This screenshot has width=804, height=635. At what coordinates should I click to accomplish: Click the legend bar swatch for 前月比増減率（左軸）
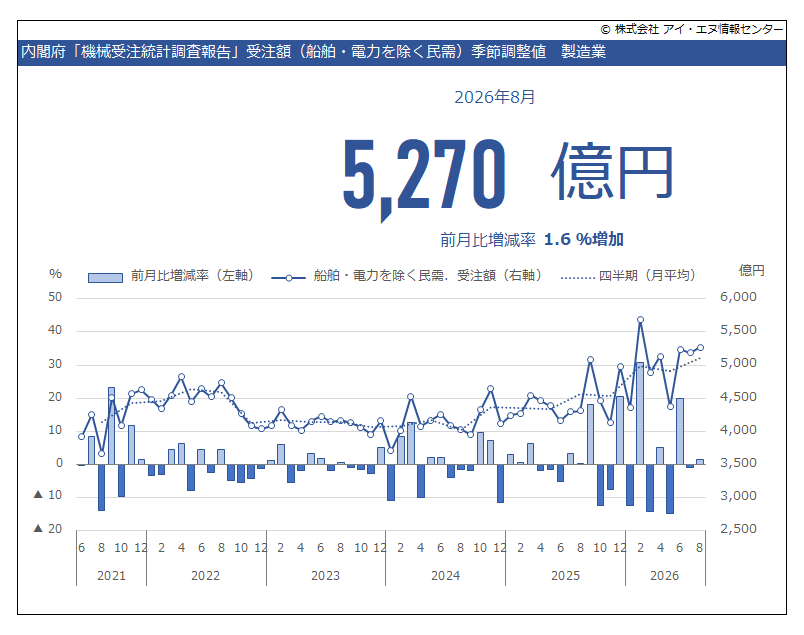coord(105,277)
